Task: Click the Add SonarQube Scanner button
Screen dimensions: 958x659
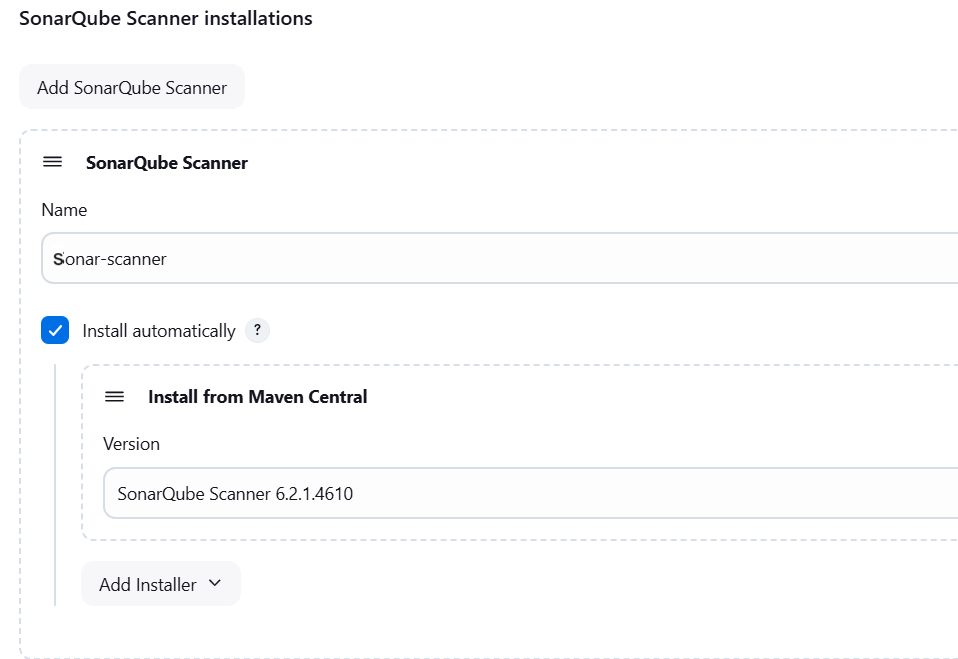Action: pyautogui.click(x=132, y=87)
